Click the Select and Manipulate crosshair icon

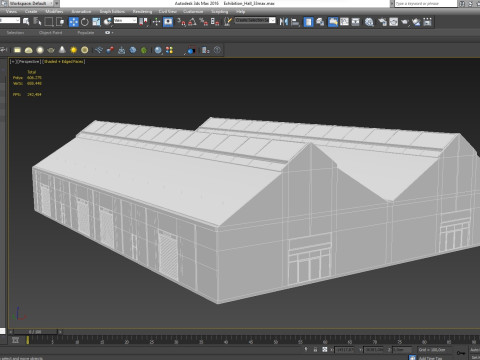coord(156,22)
